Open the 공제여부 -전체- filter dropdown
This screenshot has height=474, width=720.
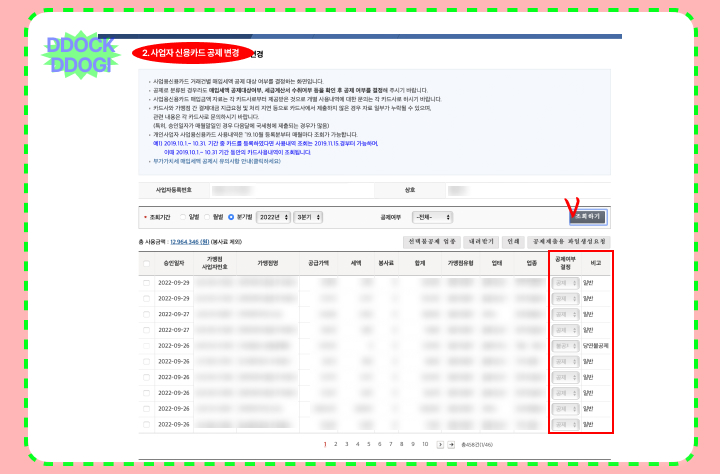tap(432, 217)
